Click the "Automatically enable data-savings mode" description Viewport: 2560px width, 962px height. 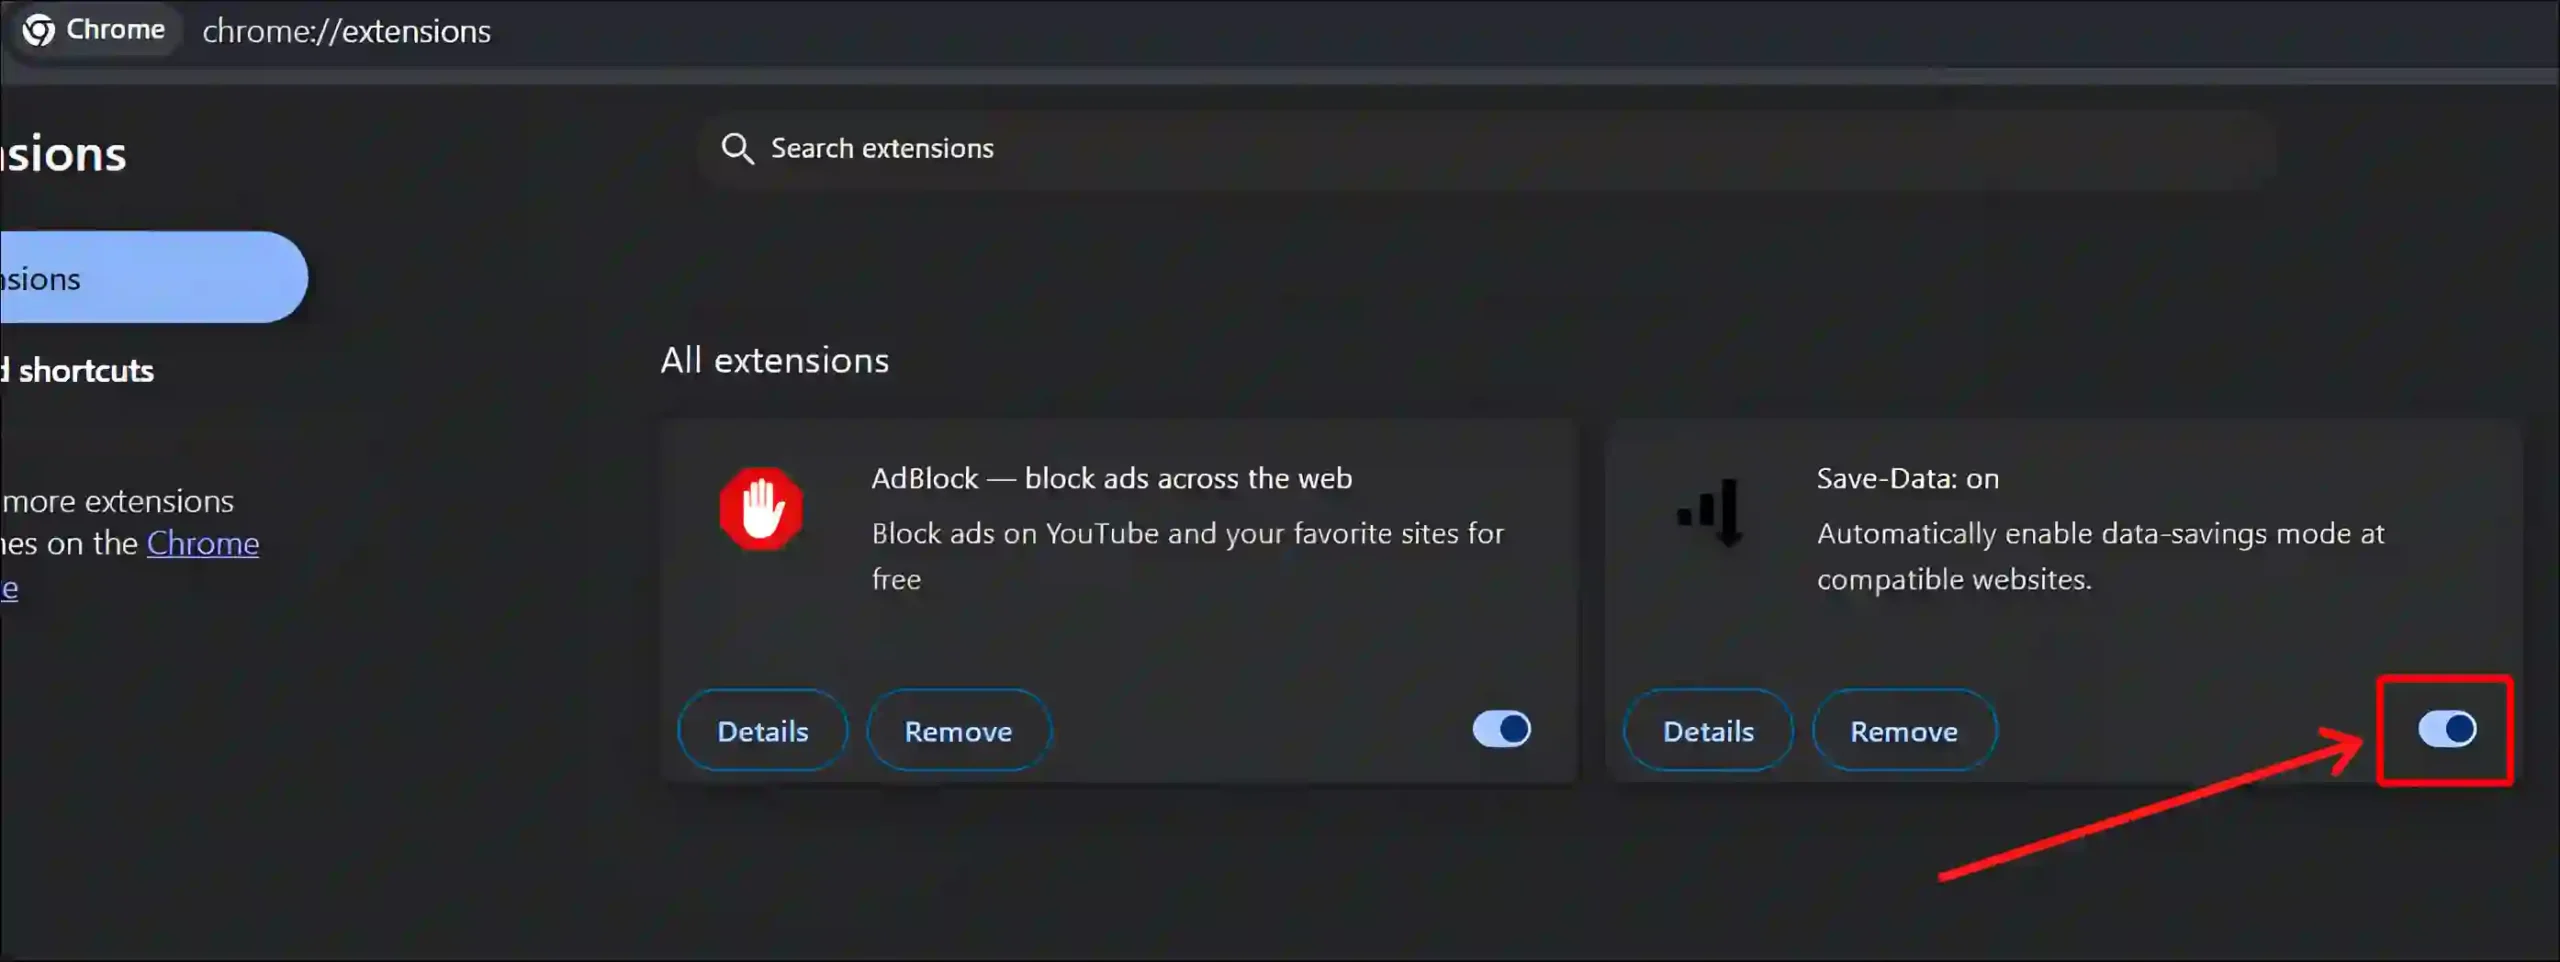click(2100, 556)
